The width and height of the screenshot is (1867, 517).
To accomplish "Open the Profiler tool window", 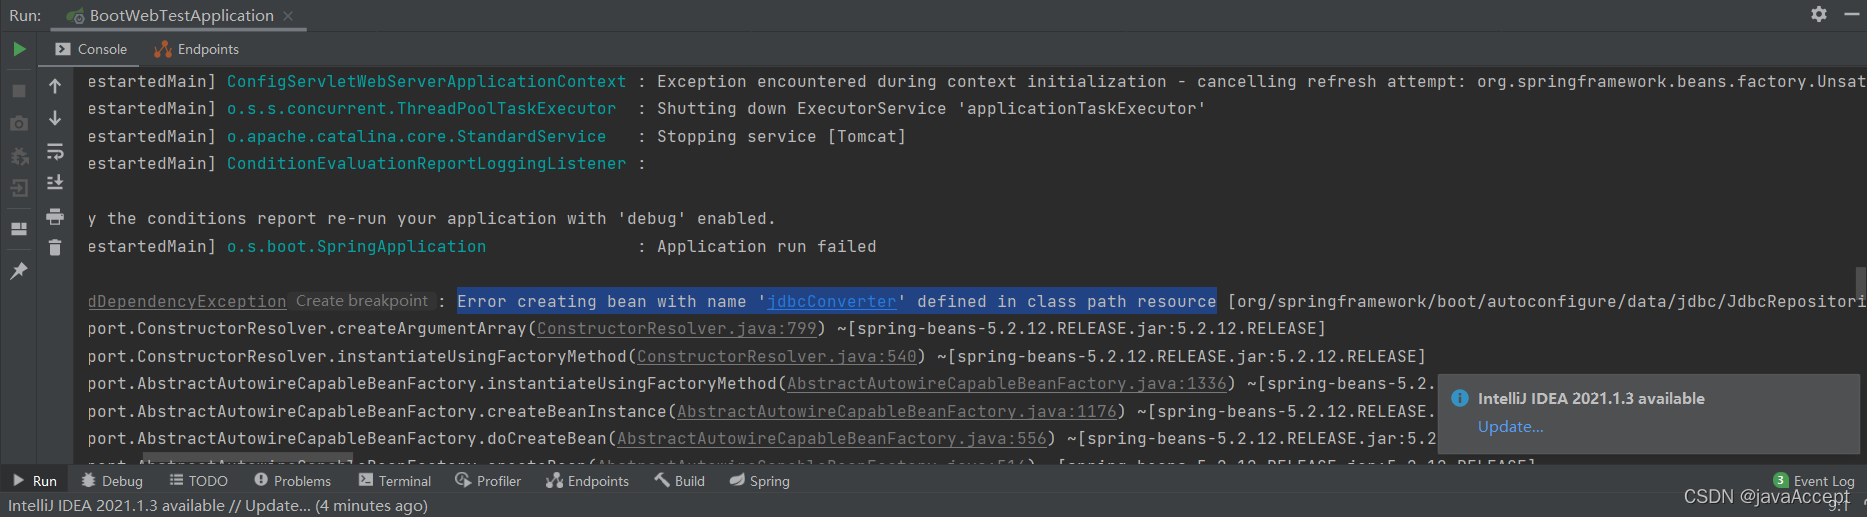I will (488, 481).
